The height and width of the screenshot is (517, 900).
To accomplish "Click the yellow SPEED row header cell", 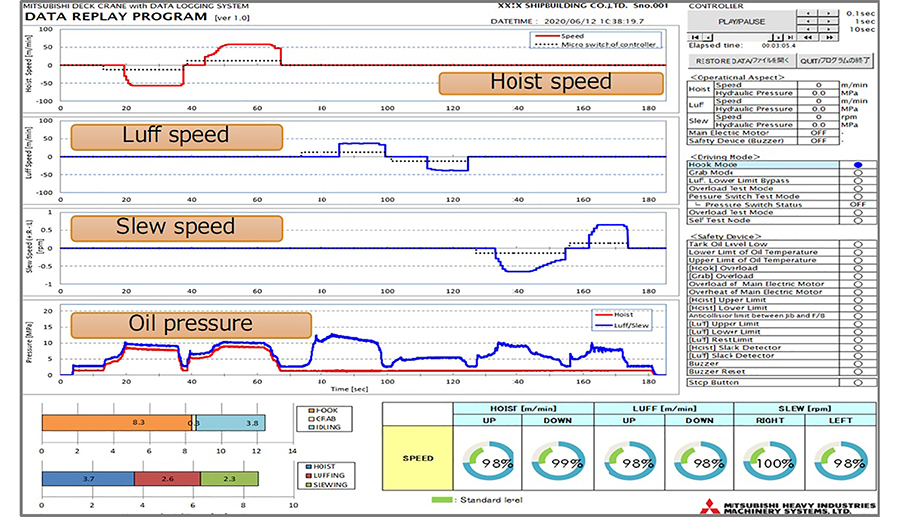I will 418,458.
